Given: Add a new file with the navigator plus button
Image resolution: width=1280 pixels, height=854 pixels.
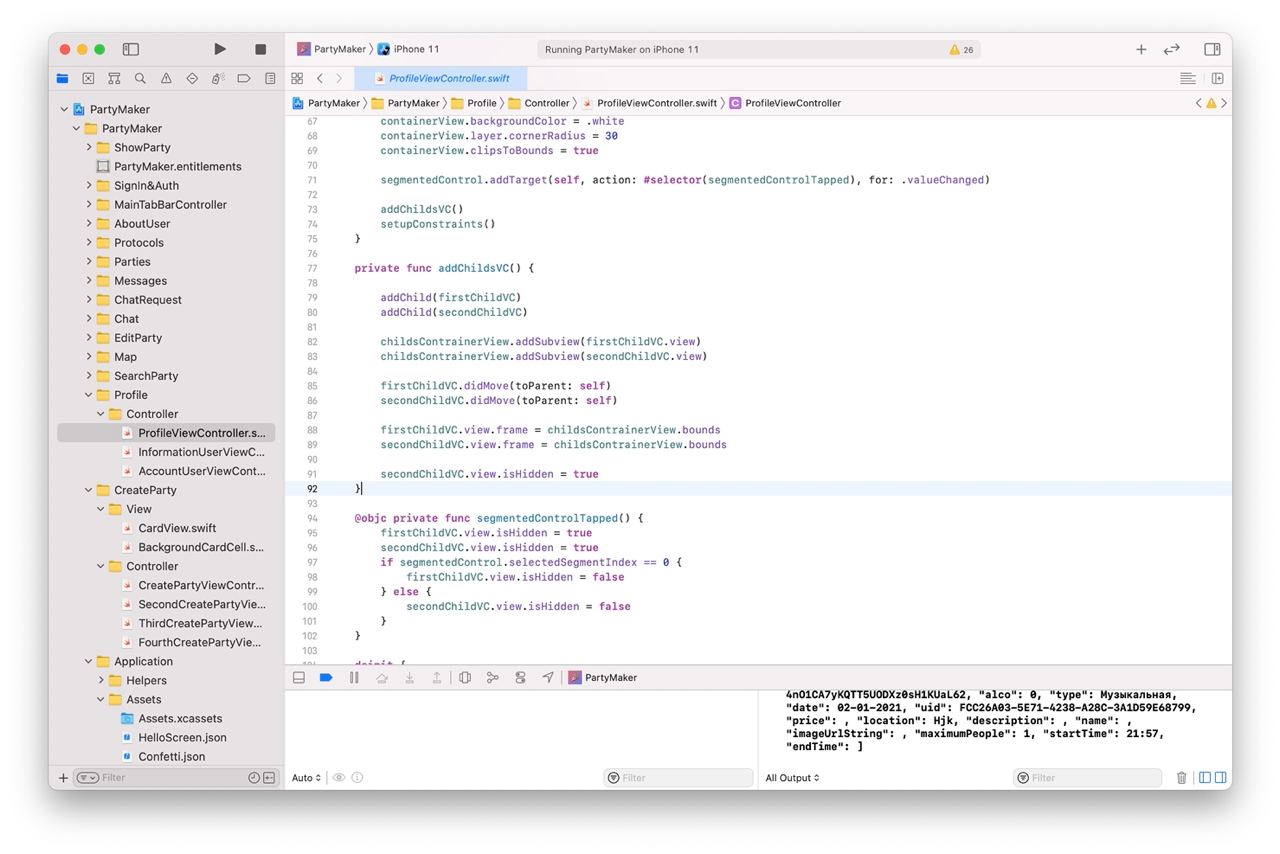Looking at the screenshot, I should tap(63, 777).
